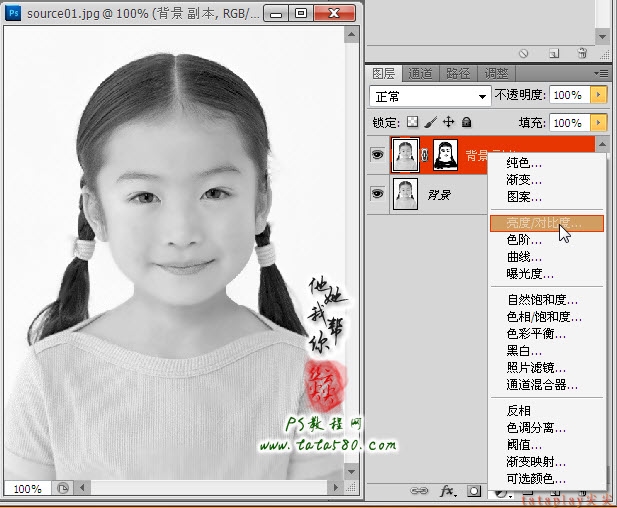The width and height of the screenshot is (617, 508).
Task: Select the 背景 副本 layer image thumbnail
Action: coord(405,155)
